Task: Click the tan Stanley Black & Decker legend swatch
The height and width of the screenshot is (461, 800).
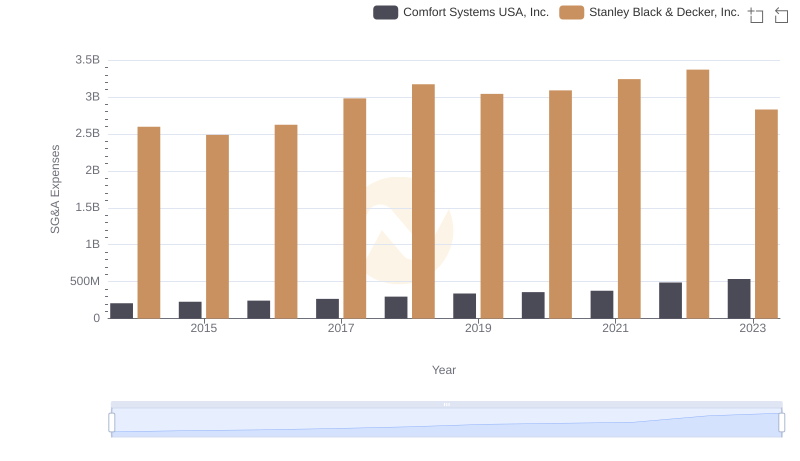Action: [x=571, y=12]
